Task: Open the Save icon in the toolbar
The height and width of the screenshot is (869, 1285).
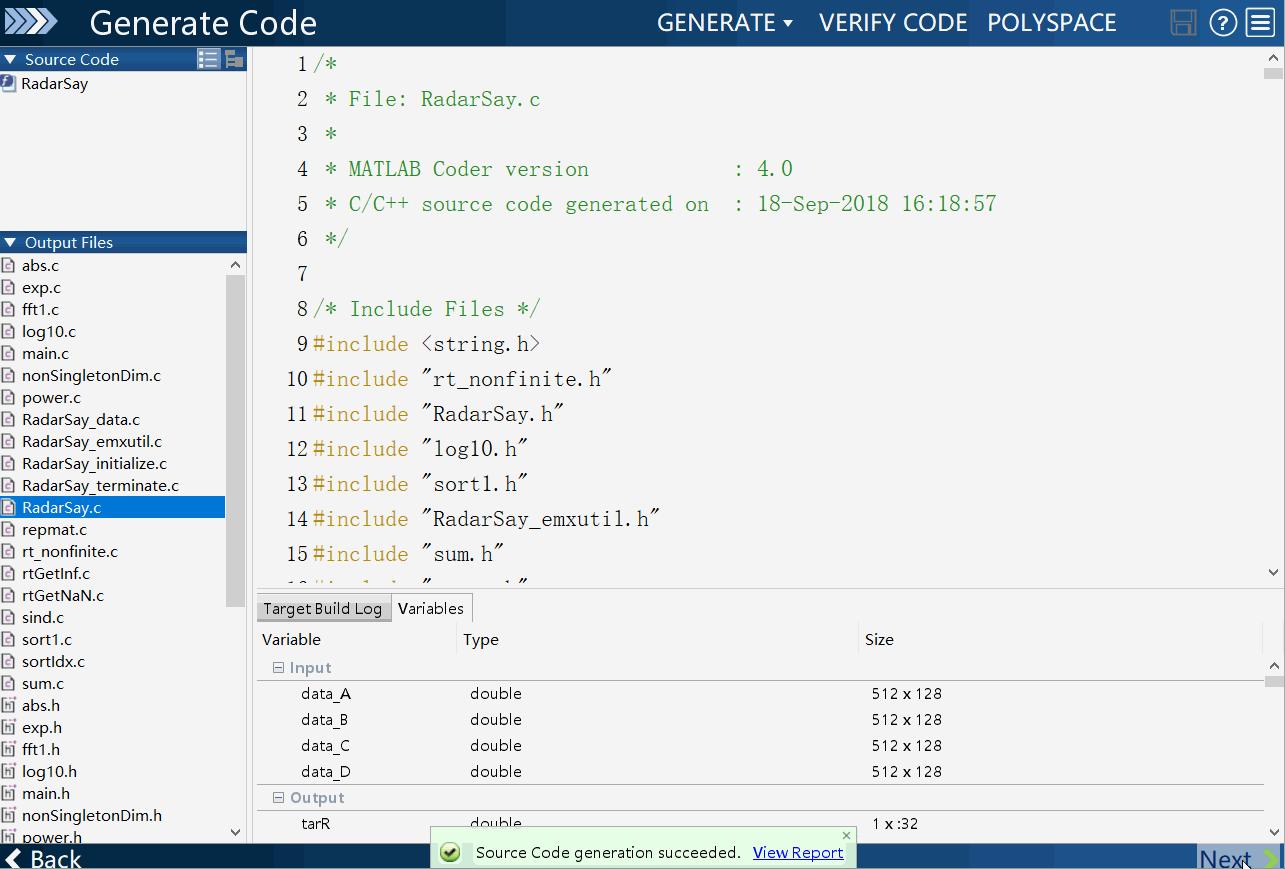Action: click(1182, 22)
